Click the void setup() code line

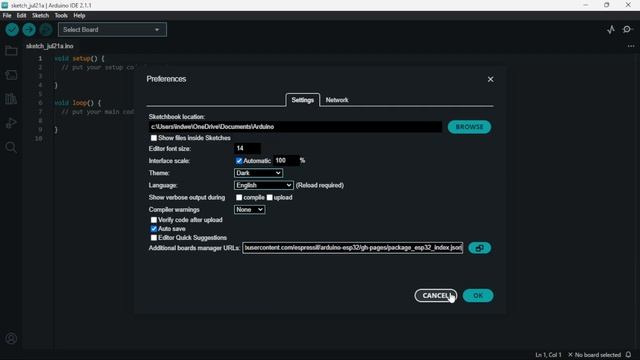[80, 59]
